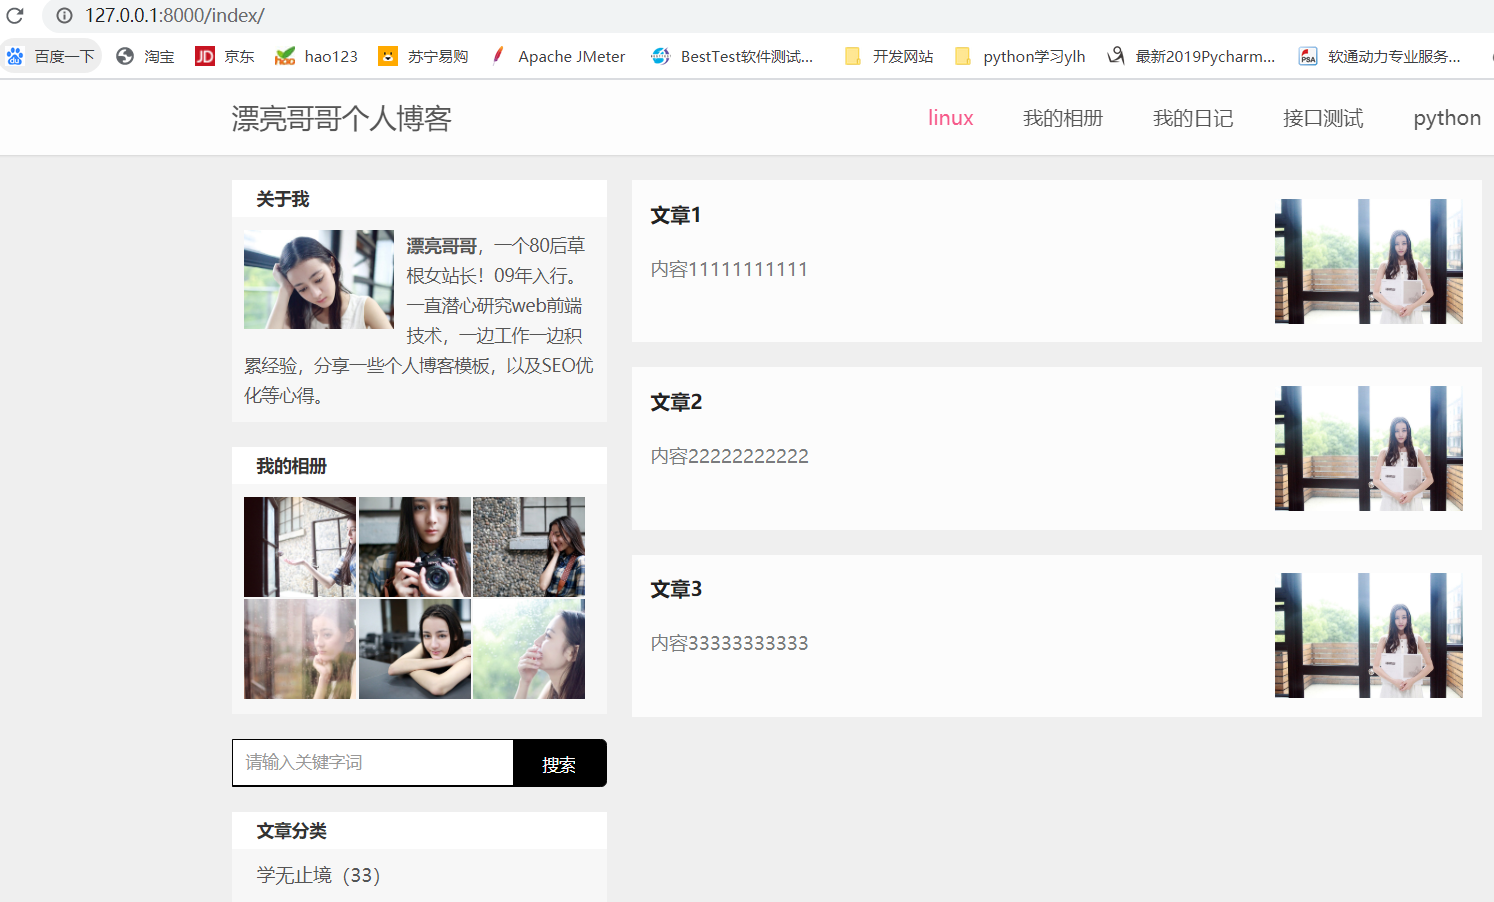This screenshot has width=1494, height=902.
Task: Click the 内容11111111111 excerpt text
Action: pyautogui.click(x=729, y=269)
